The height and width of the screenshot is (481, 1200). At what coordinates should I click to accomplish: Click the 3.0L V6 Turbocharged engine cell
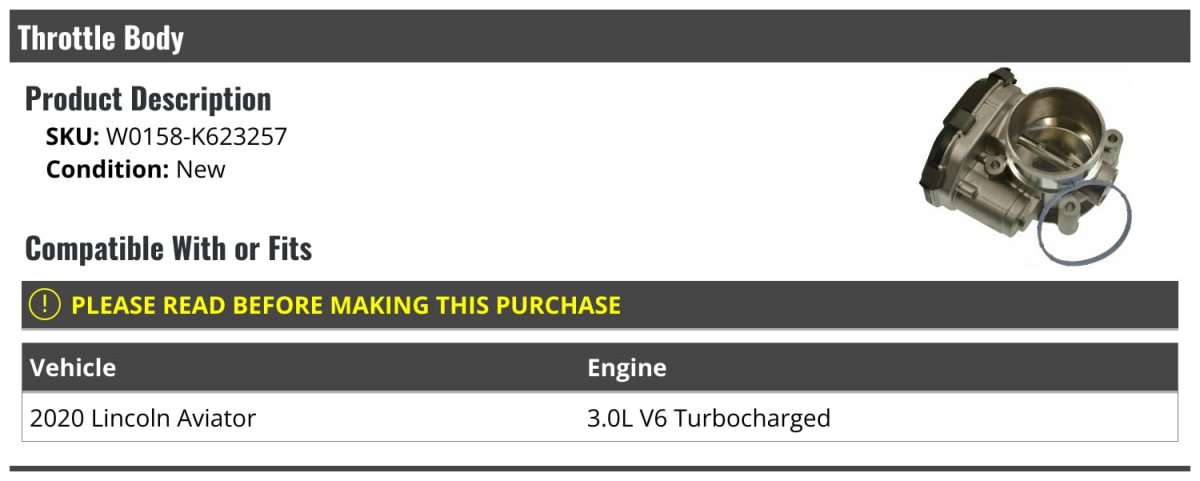pyautogui.click(x=709, y=418)
